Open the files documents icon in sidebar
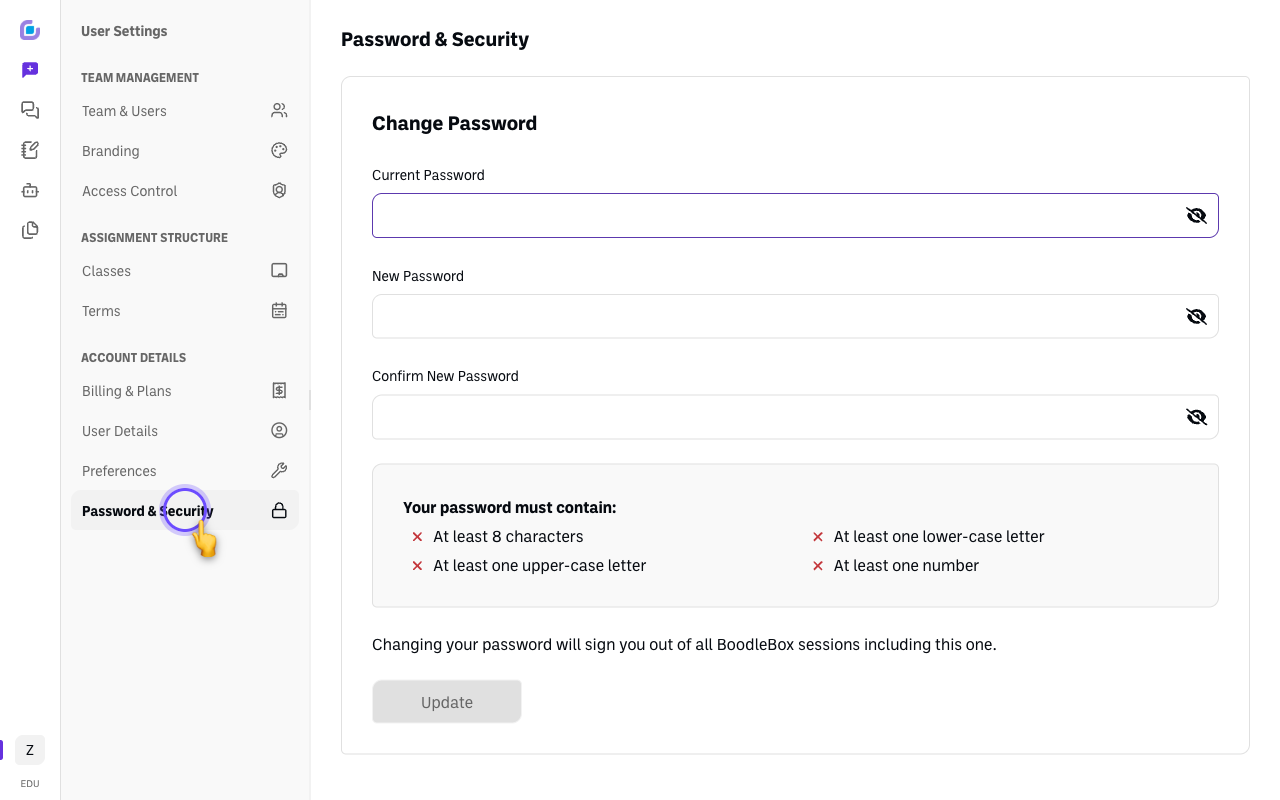 tap(30, 230)
